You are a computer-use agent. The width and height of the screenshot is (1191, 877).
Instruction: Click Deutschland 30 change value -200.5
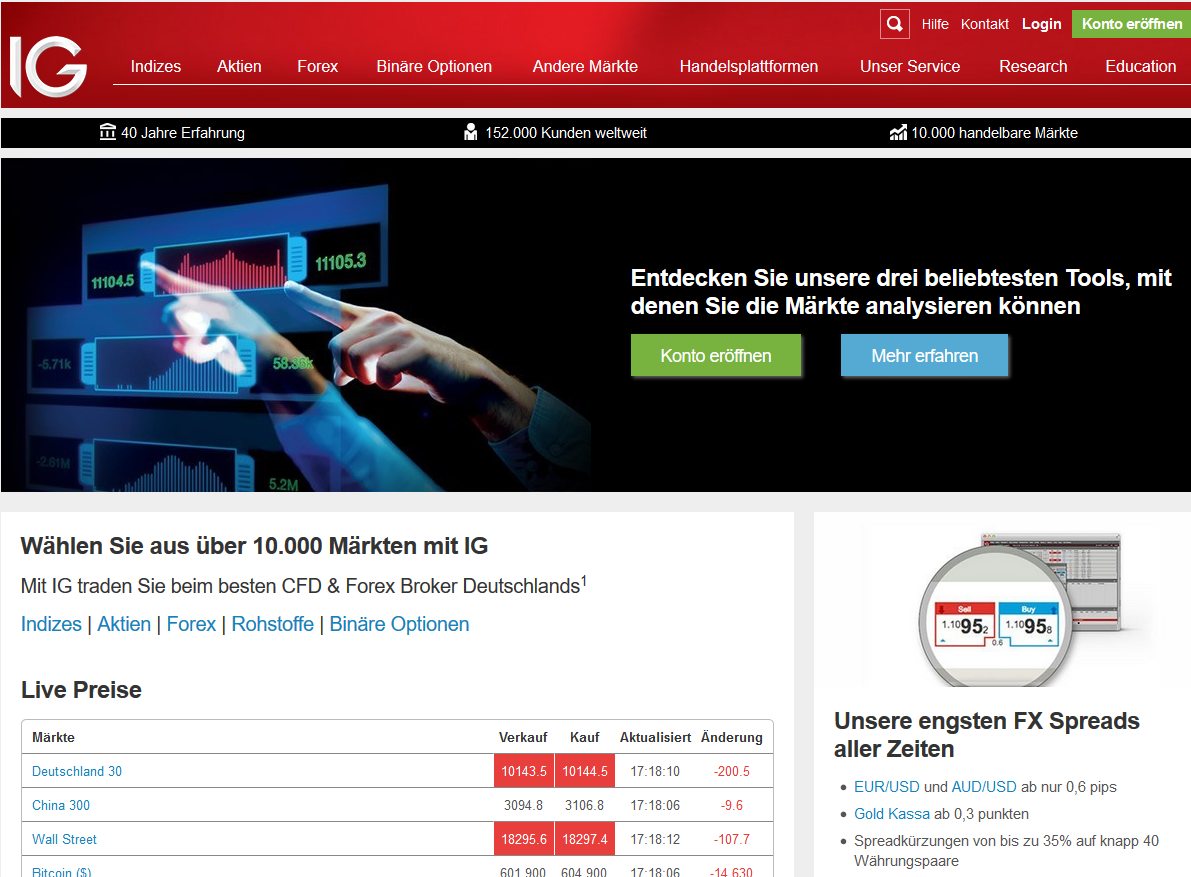click(731, 771)
